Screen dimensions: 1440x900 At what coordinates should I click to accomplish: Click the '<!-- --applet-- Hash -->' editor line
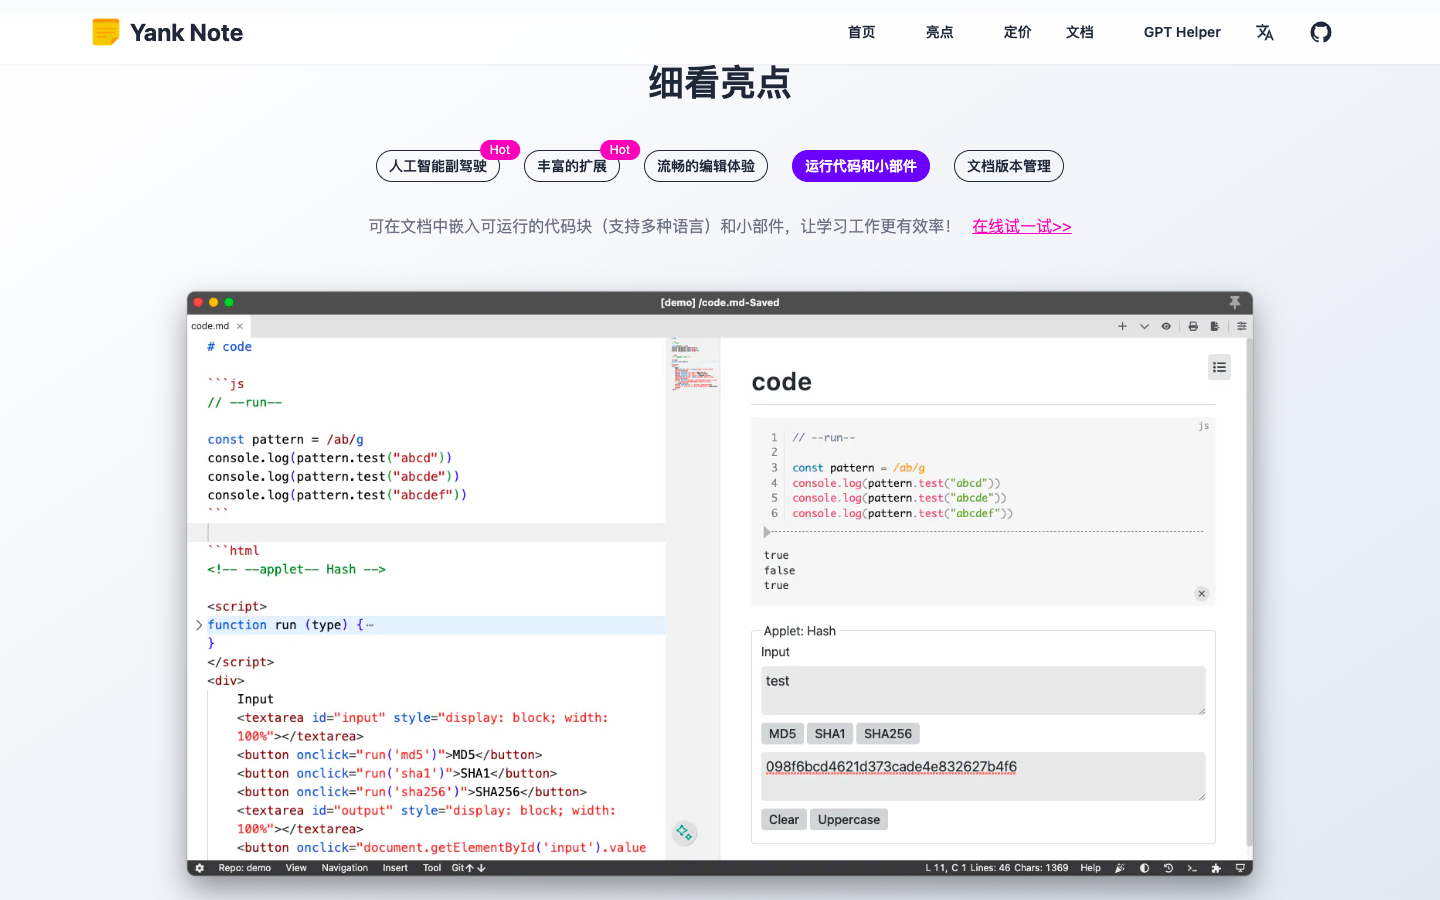297,570
